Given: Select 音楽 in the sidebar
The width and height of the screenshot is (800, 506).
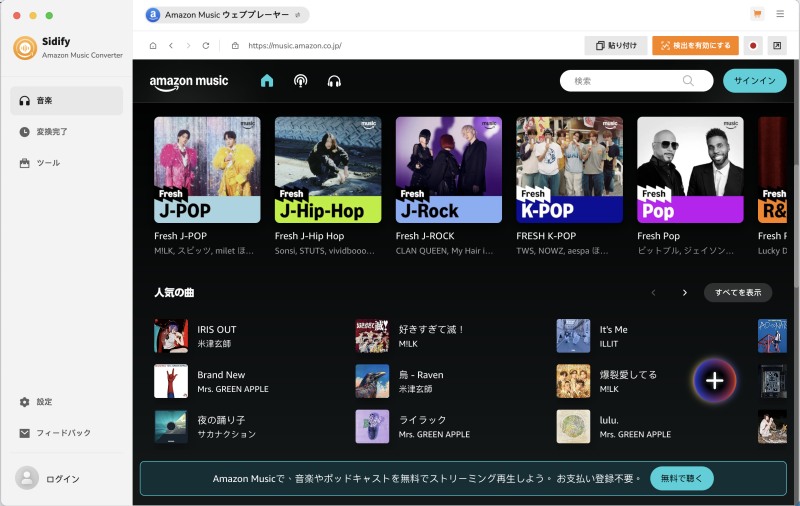Looking at the screenshot, I should pyautogui.click(x=66, y=100).
